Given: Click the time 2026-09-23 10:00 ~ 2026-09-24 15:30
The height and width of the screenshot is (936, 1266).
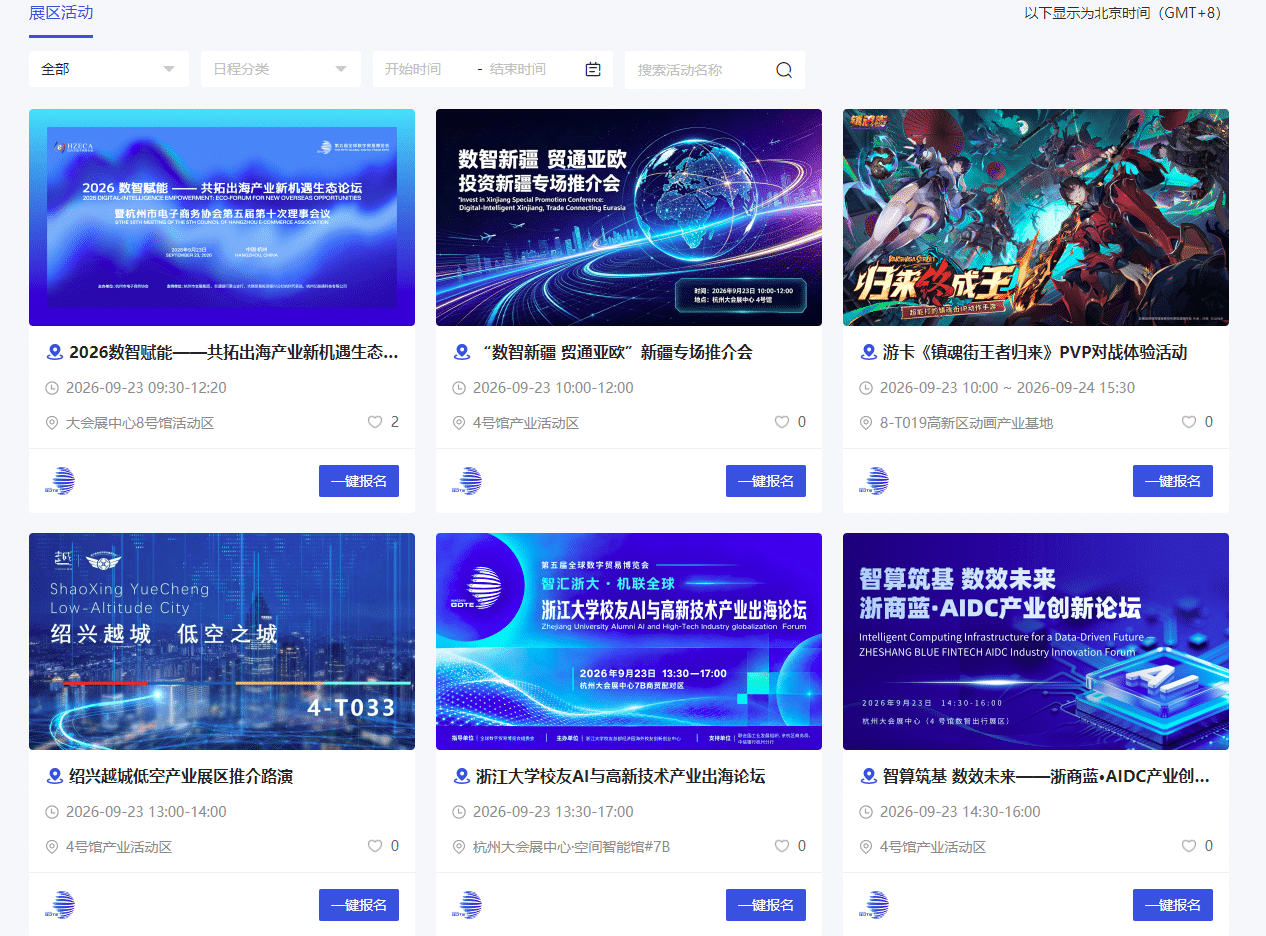Looking at the screenshot, I should pyautogui.click(x=1007, y=388).
